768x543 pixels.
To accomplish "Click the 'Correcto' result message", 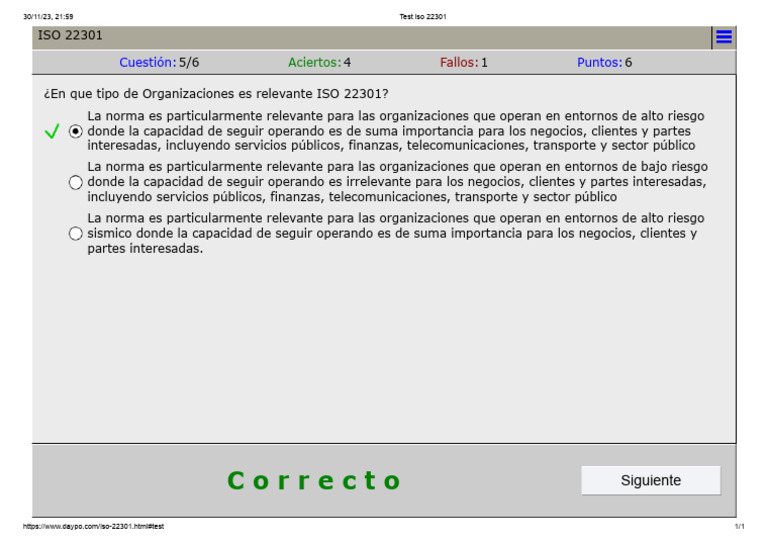I will (x=314, y=480).
